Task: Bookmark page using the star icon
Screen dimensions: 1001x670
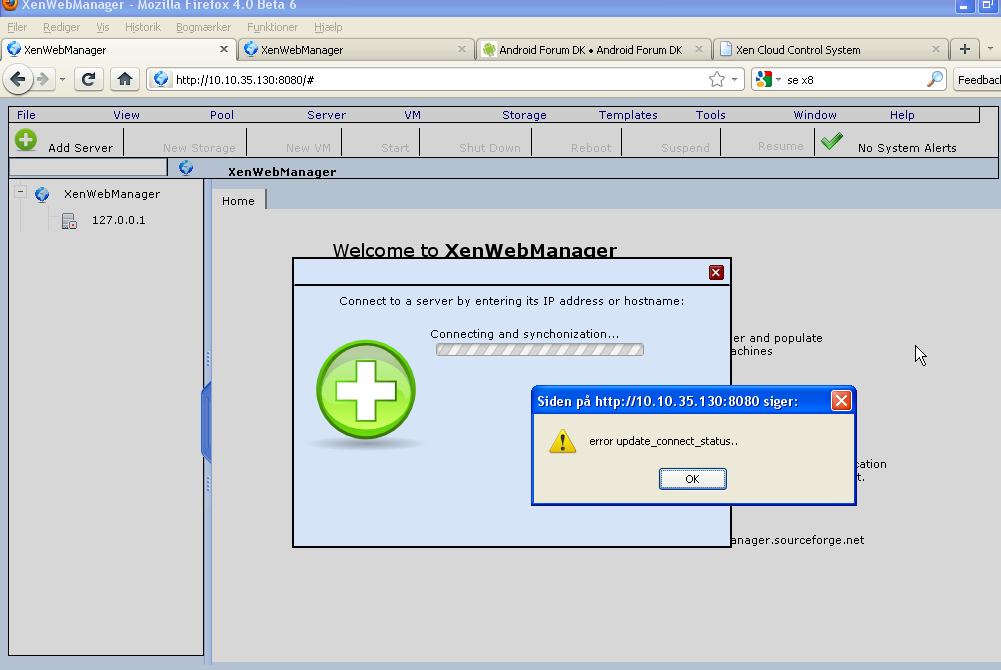Action: tap(716, 79)
